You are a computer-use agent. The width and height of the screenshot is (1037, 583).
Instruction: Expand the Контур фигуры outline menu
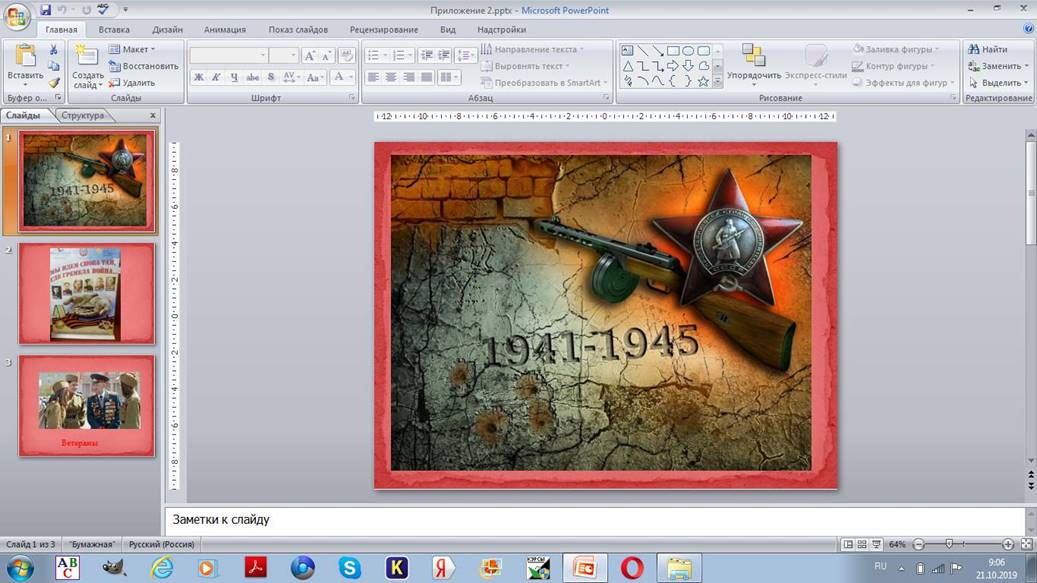tap(893, 66)
